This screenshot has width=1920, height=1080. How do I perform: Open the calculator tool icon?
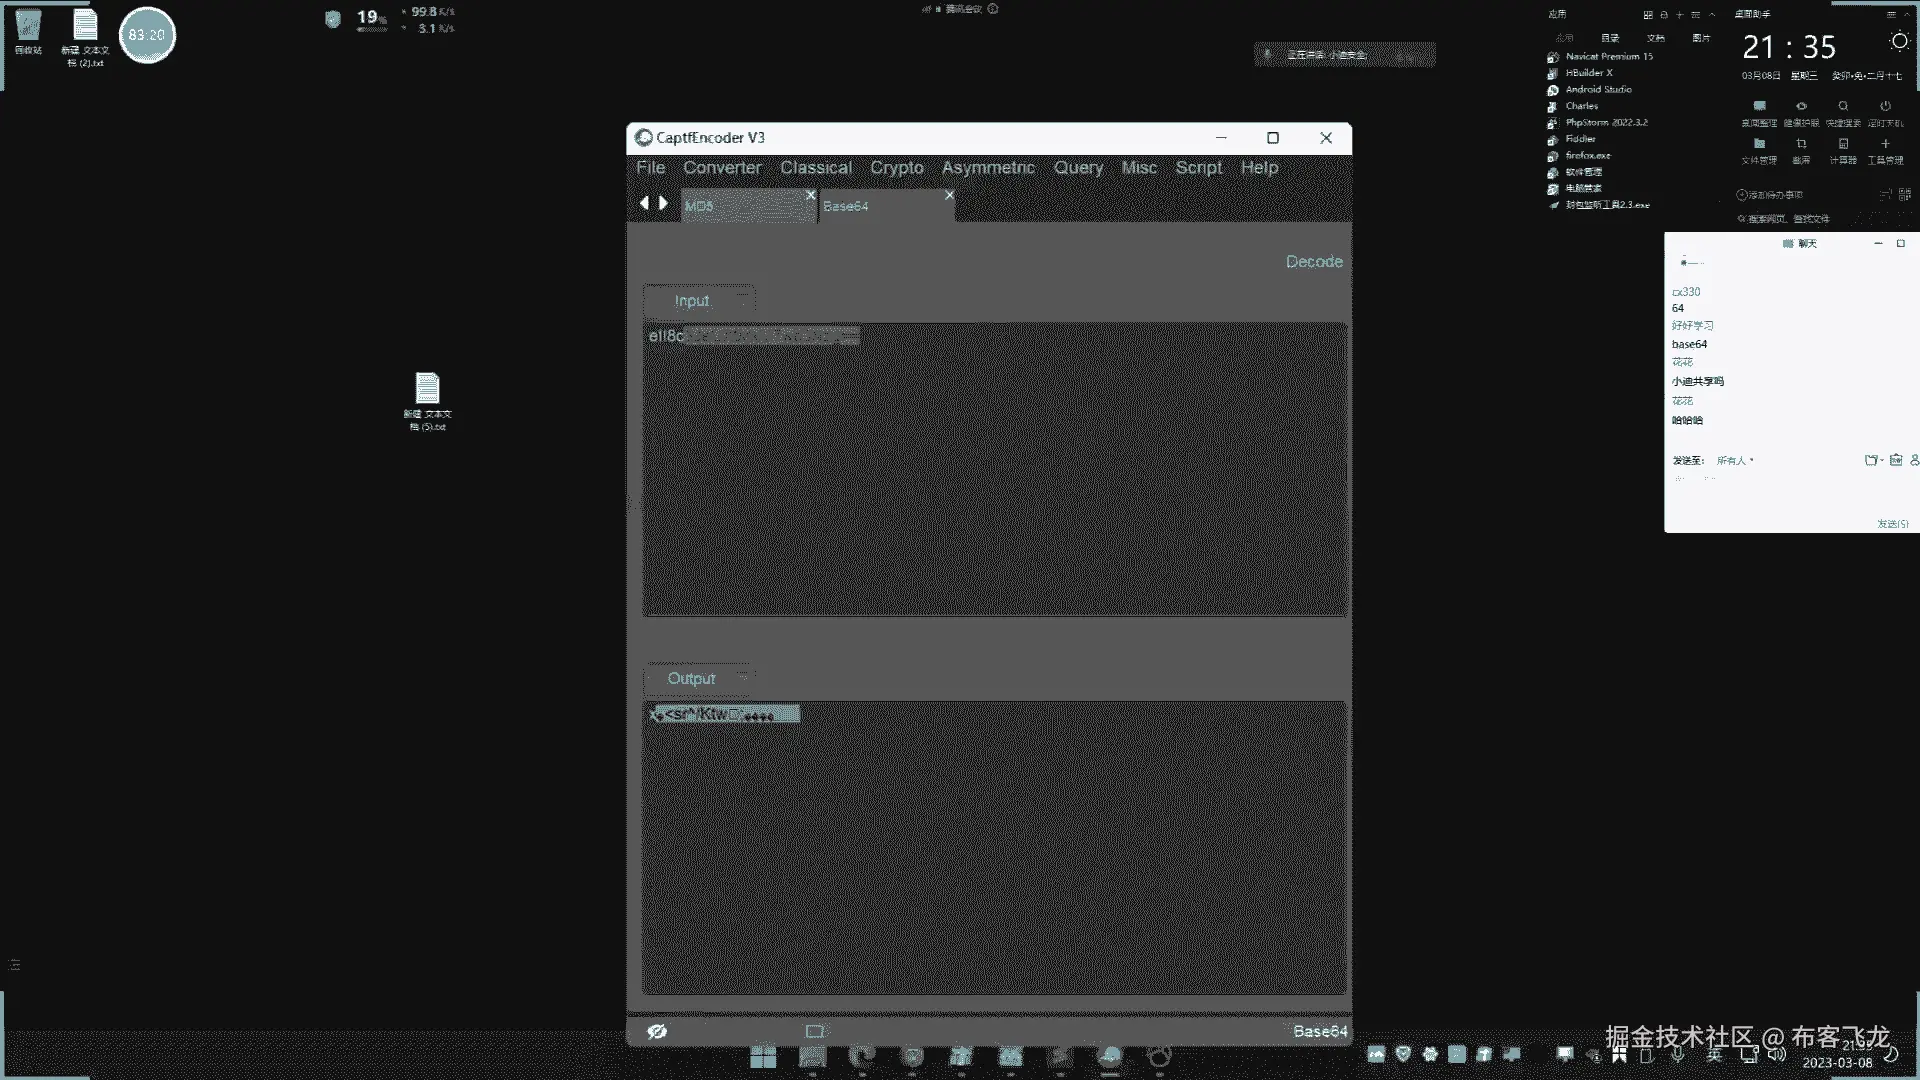pos(1843,145)
